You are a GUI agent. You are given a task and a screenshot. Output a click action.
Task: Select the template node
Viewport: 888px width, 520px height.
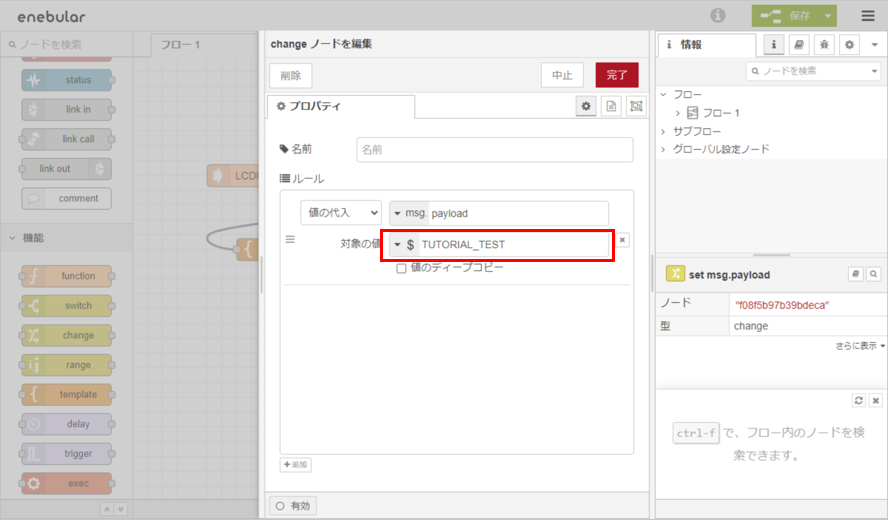[67, 394]
